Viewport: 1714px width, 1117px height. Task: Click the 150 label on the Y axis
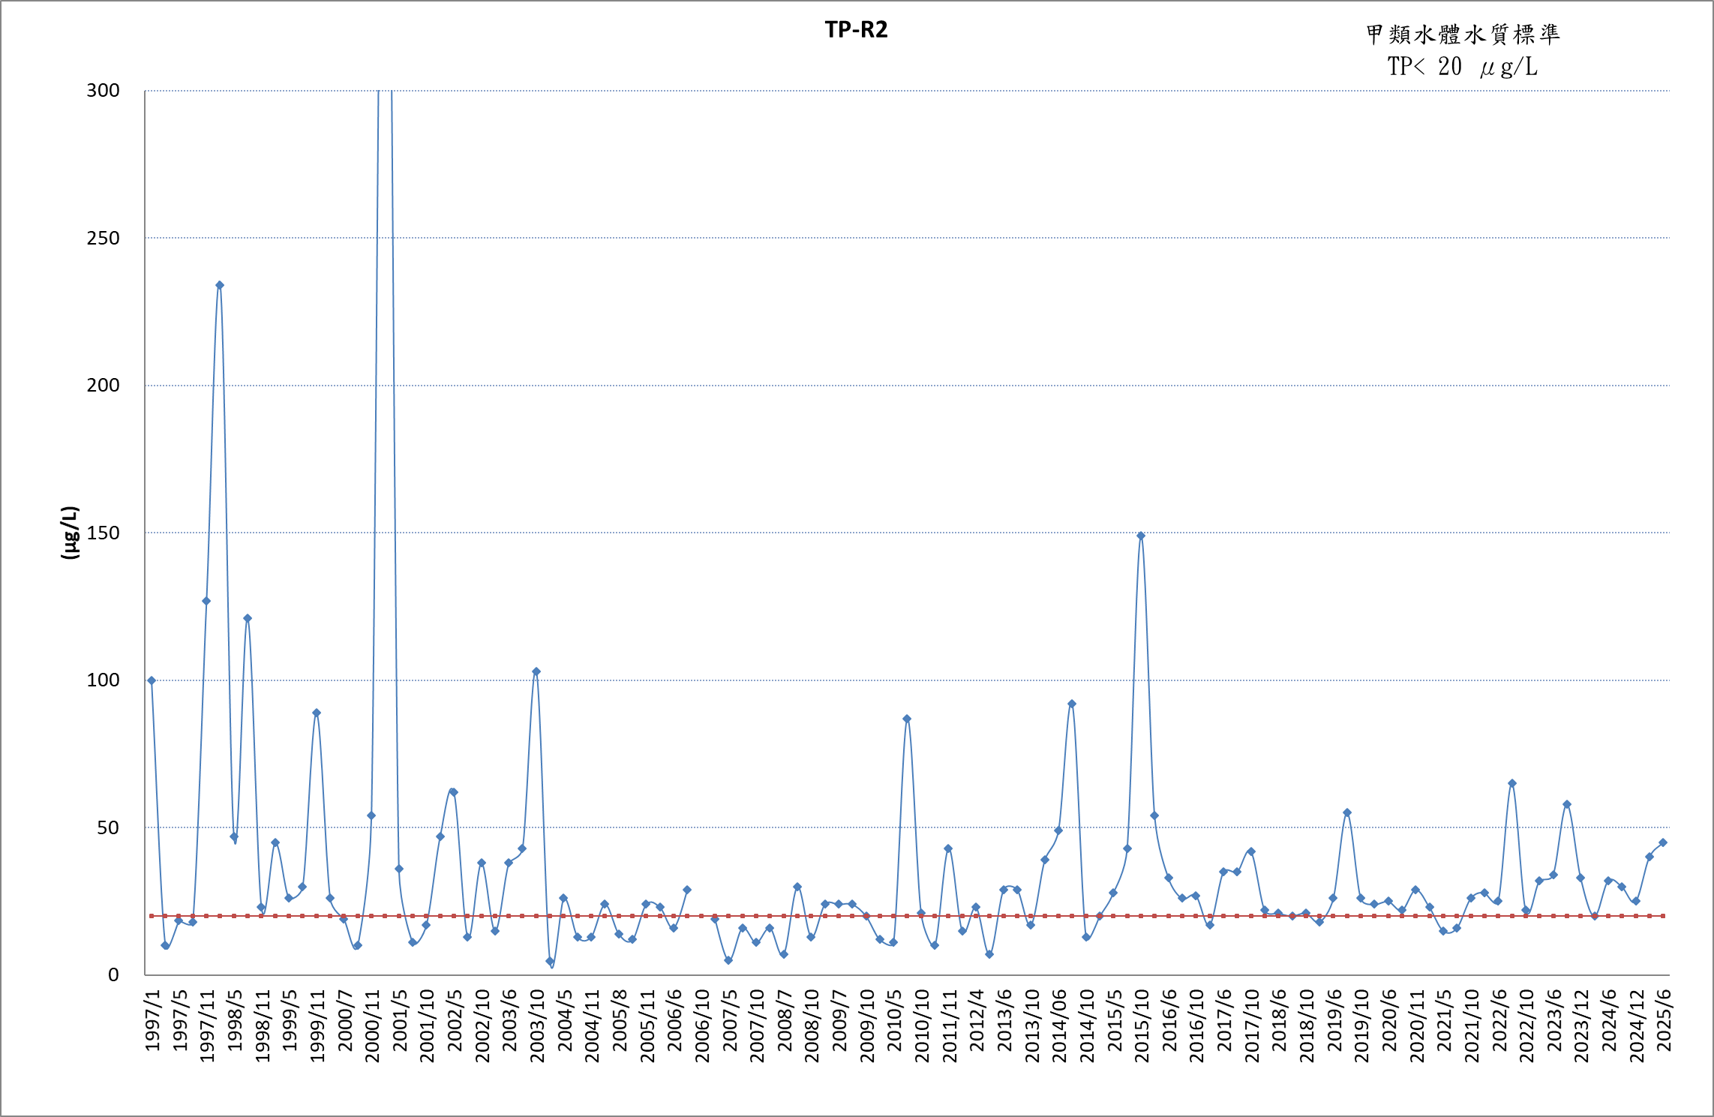coord(103,533)
